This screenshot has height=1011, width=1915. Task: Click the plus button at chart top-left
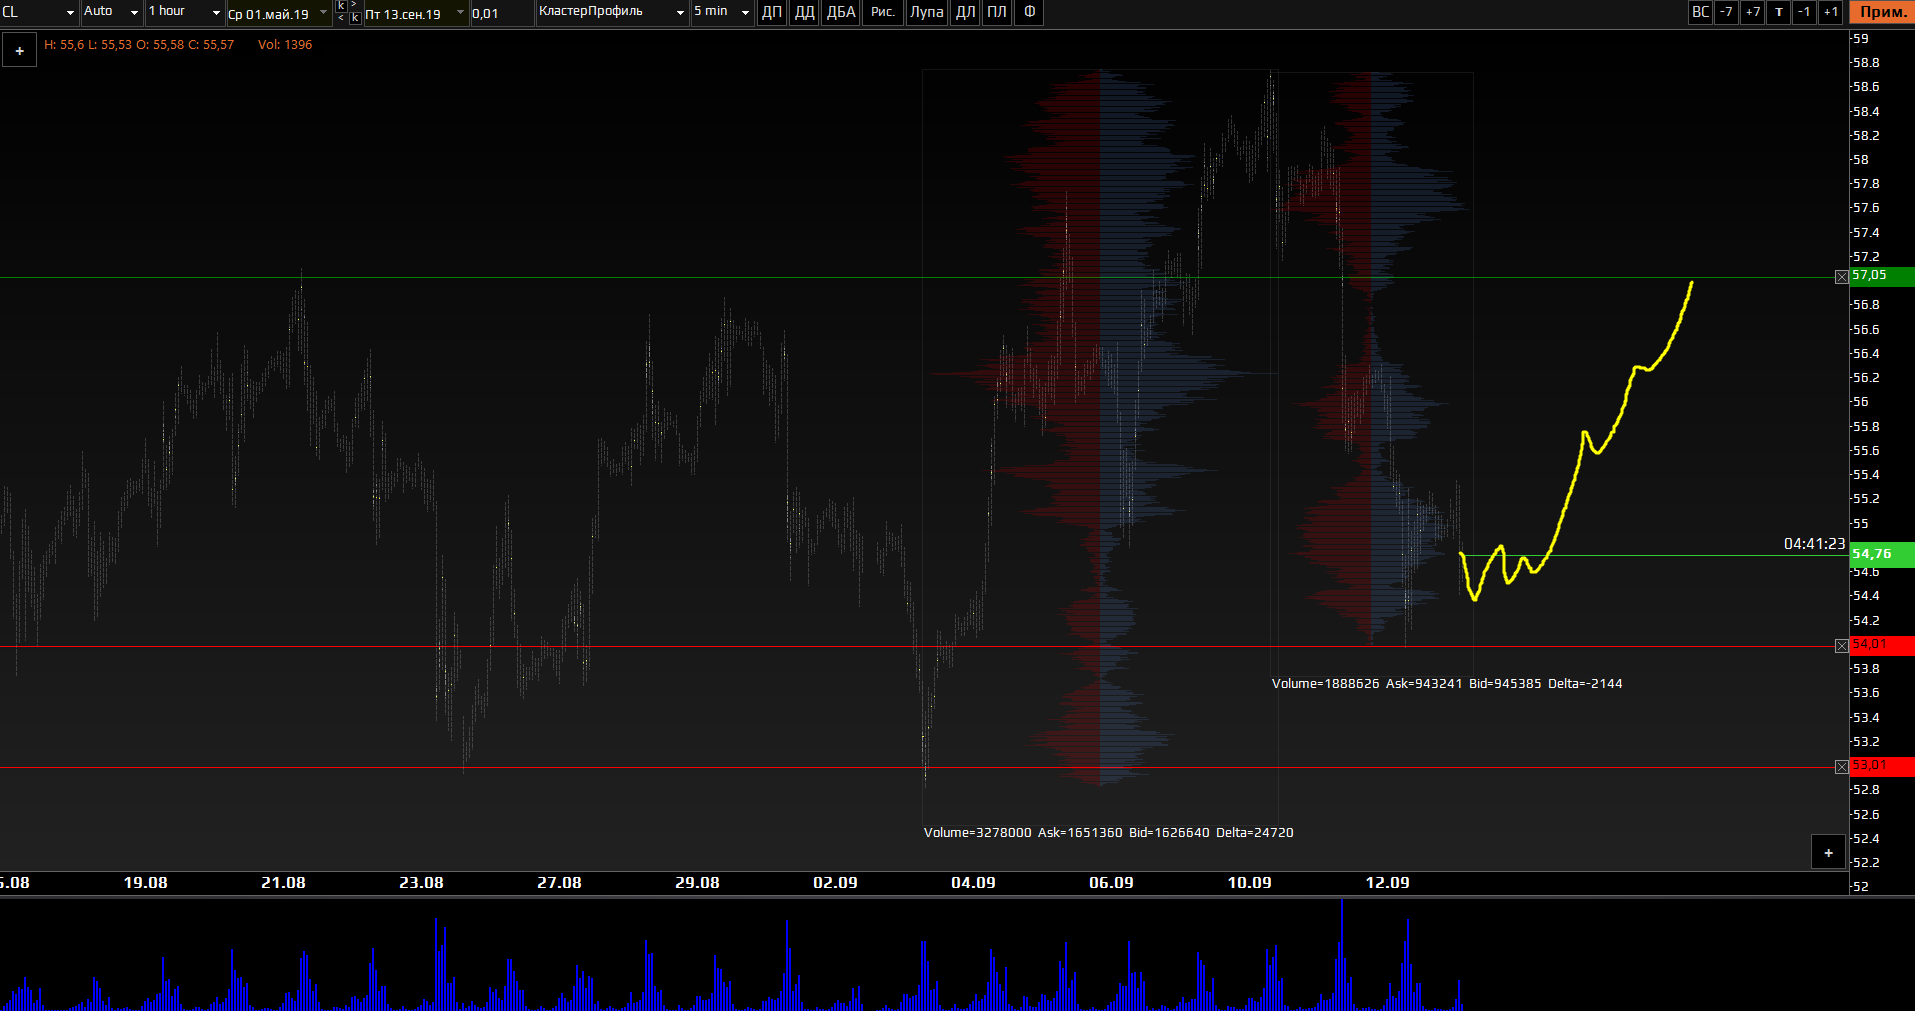(x=19, y=51)
